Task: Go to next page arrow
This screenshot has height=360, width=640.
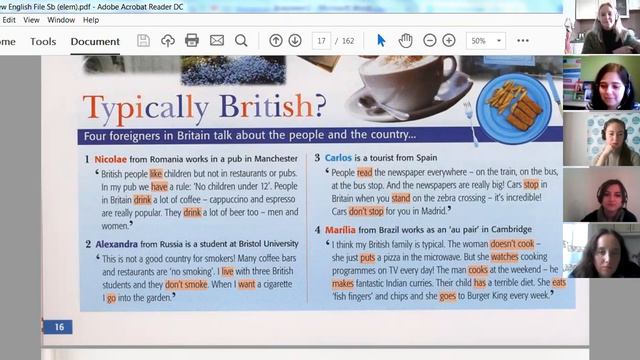Action: pyautogui.click(x=295, y=40)
